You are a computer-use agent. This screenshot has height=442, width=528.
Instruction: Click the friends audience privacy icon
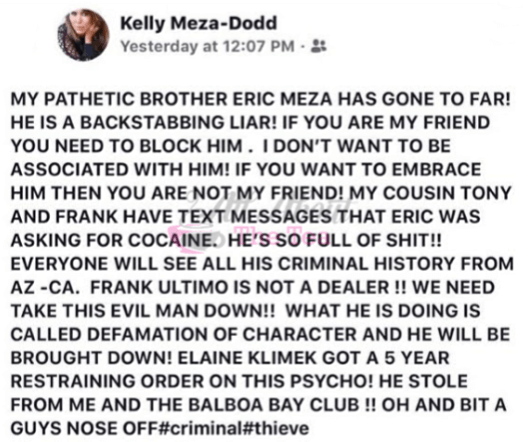pyautogui.click(x=319, y=46)
